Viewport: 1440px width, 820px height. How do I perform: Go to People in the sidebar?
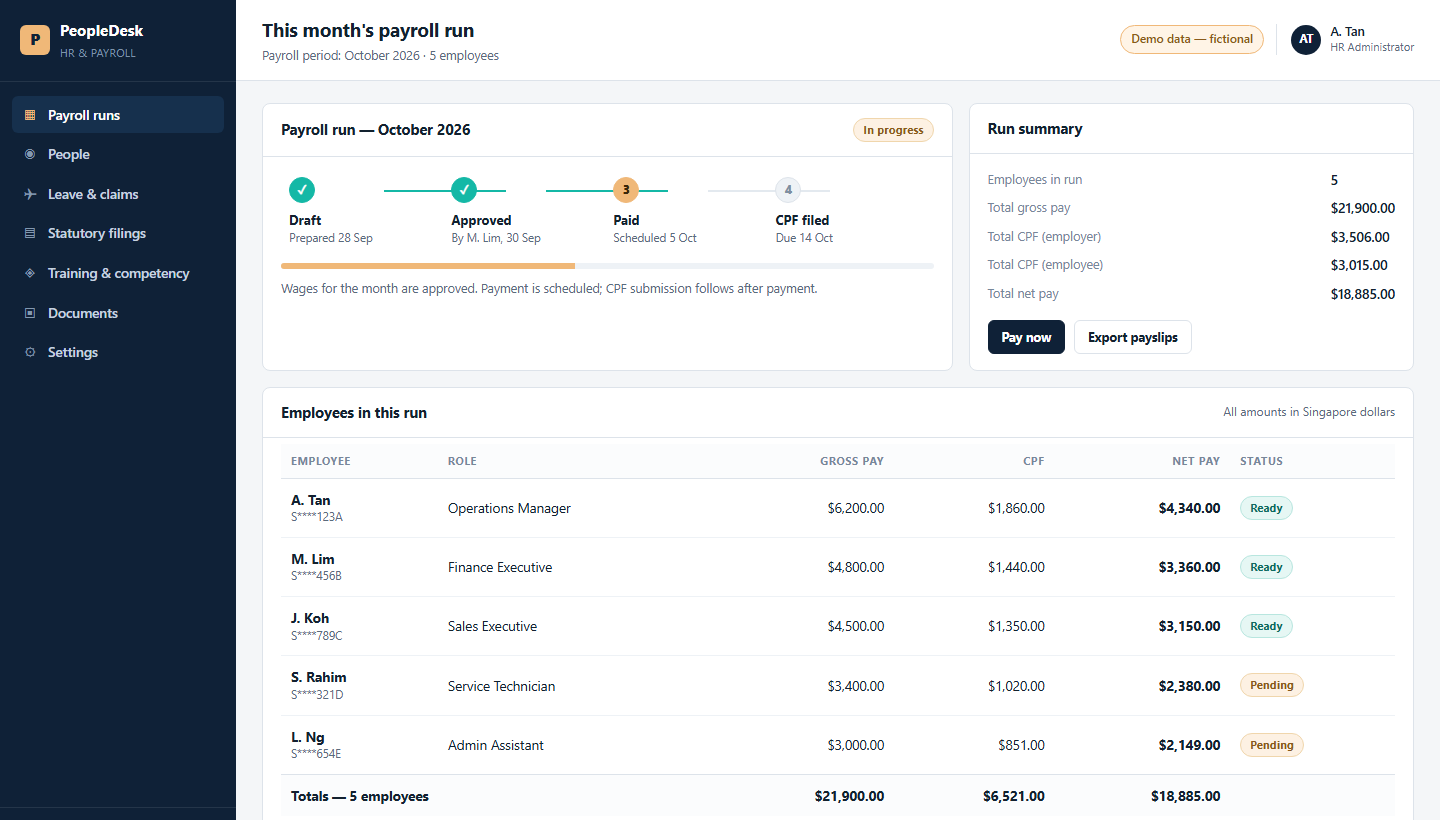click(x=118, y=154)
